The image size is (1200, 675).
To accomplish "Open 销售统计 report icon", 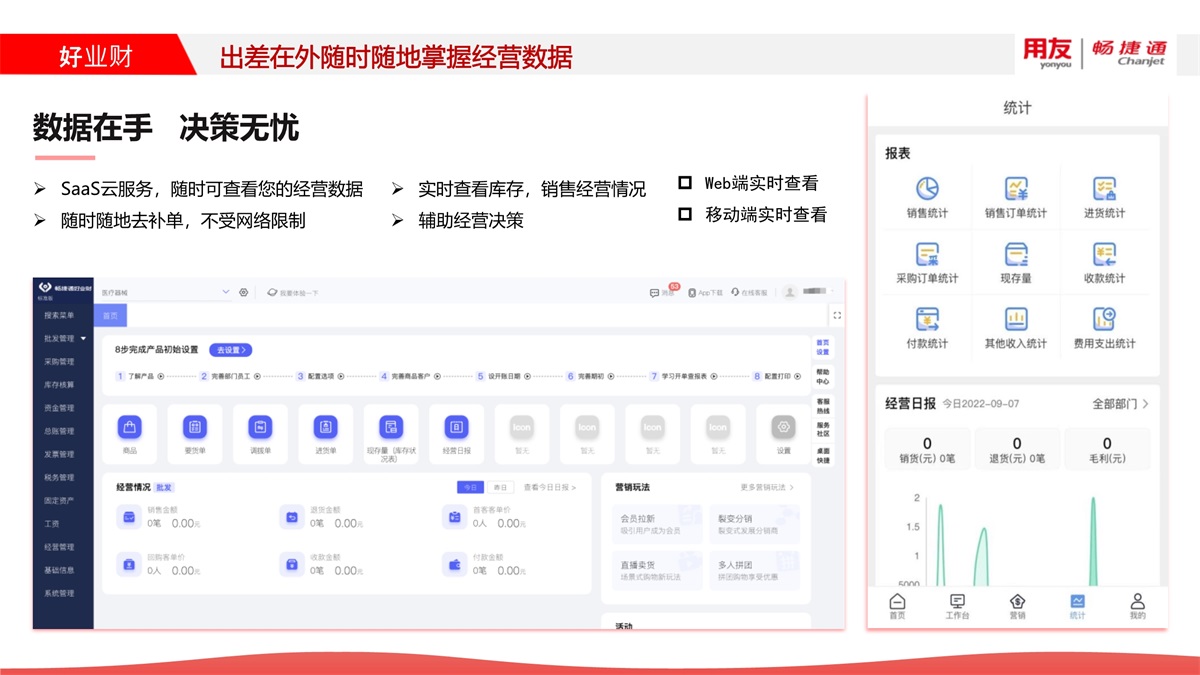I will [927, 190].
